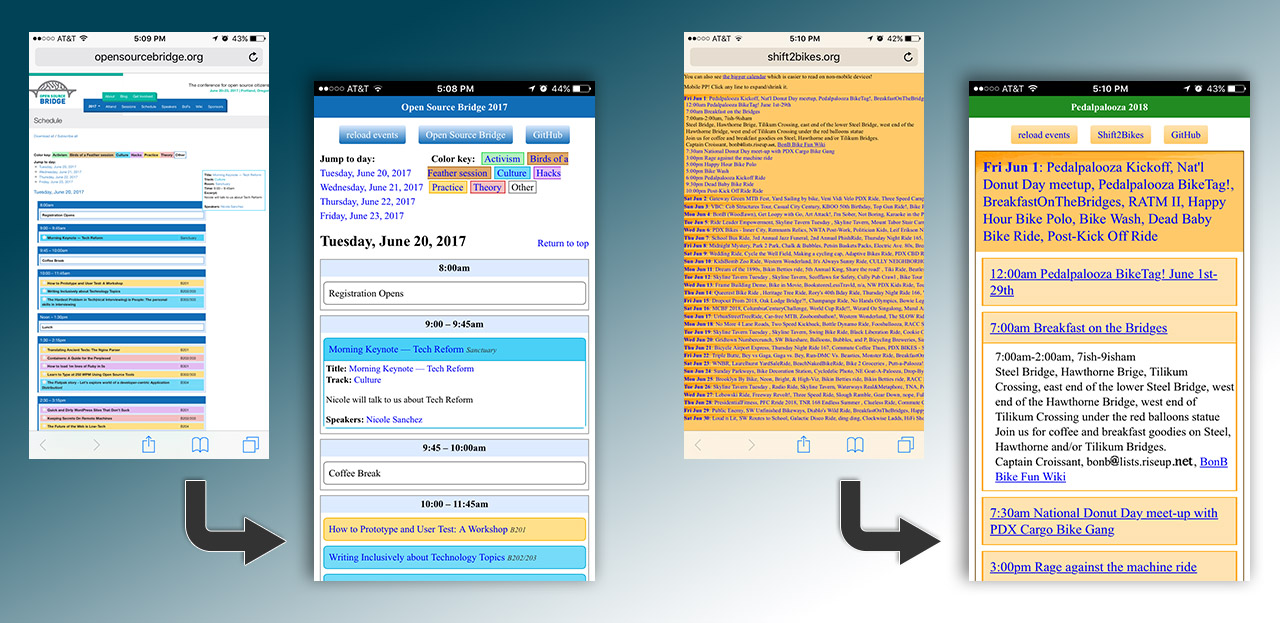Open Speakers in opensourcebridge.org nav bar

pyautogui.click(x=169, y=106)
